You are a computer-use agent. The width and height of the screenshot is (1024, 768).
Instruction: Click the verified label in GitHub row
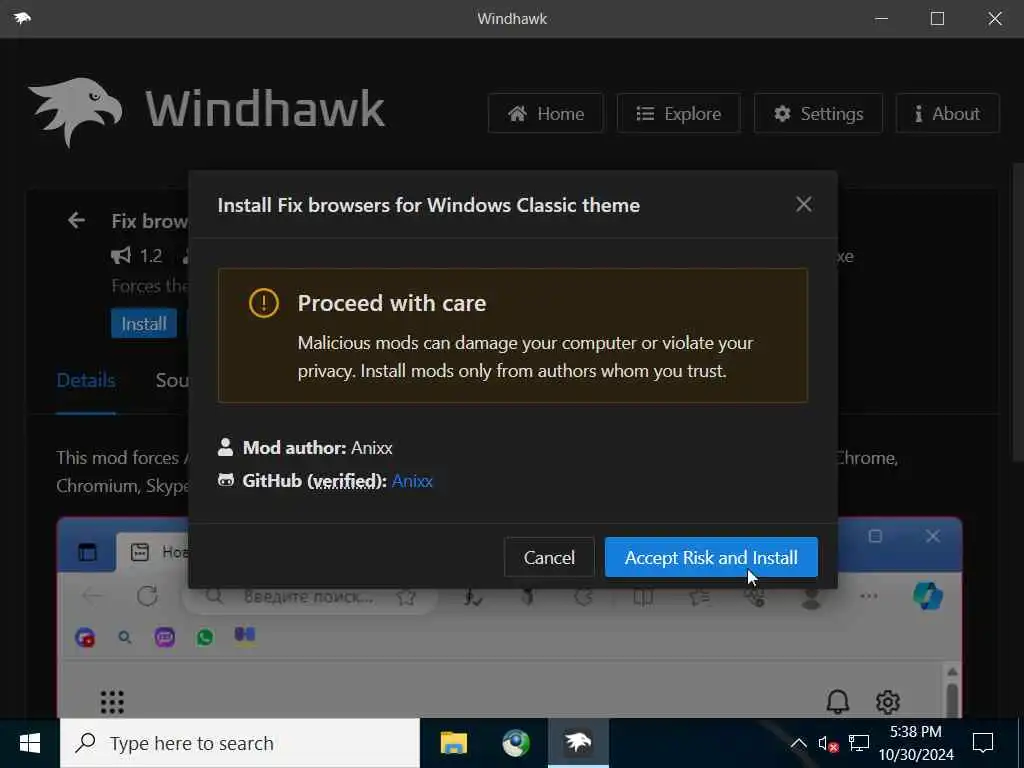(x=345, y=481)
